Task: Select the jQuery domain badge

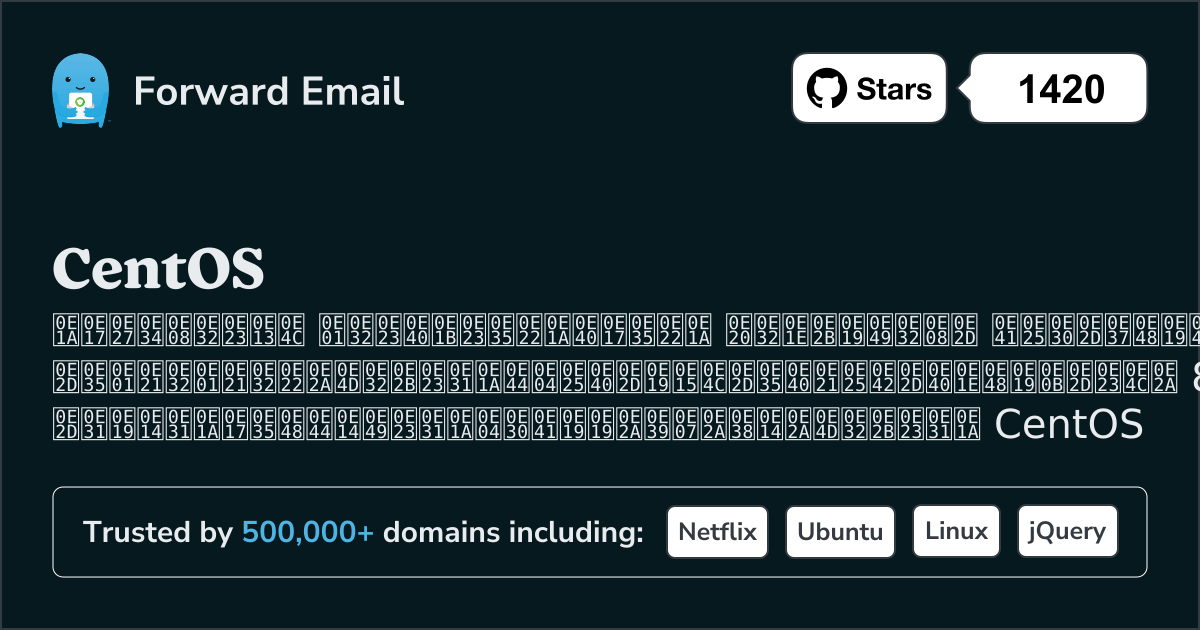Action: pos(1067,531)
